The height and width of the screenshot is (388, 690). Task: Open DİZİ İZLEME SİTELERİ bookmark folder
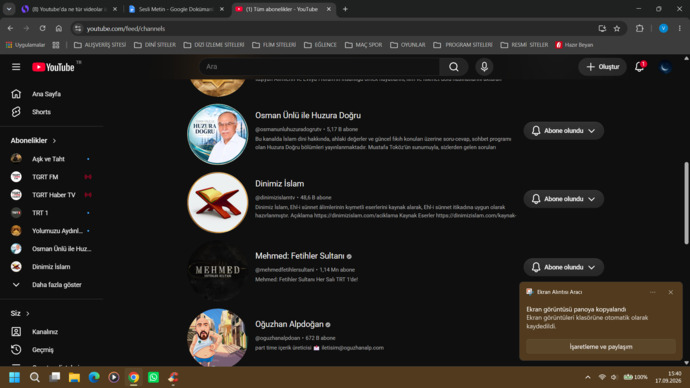tap(214, 45)
